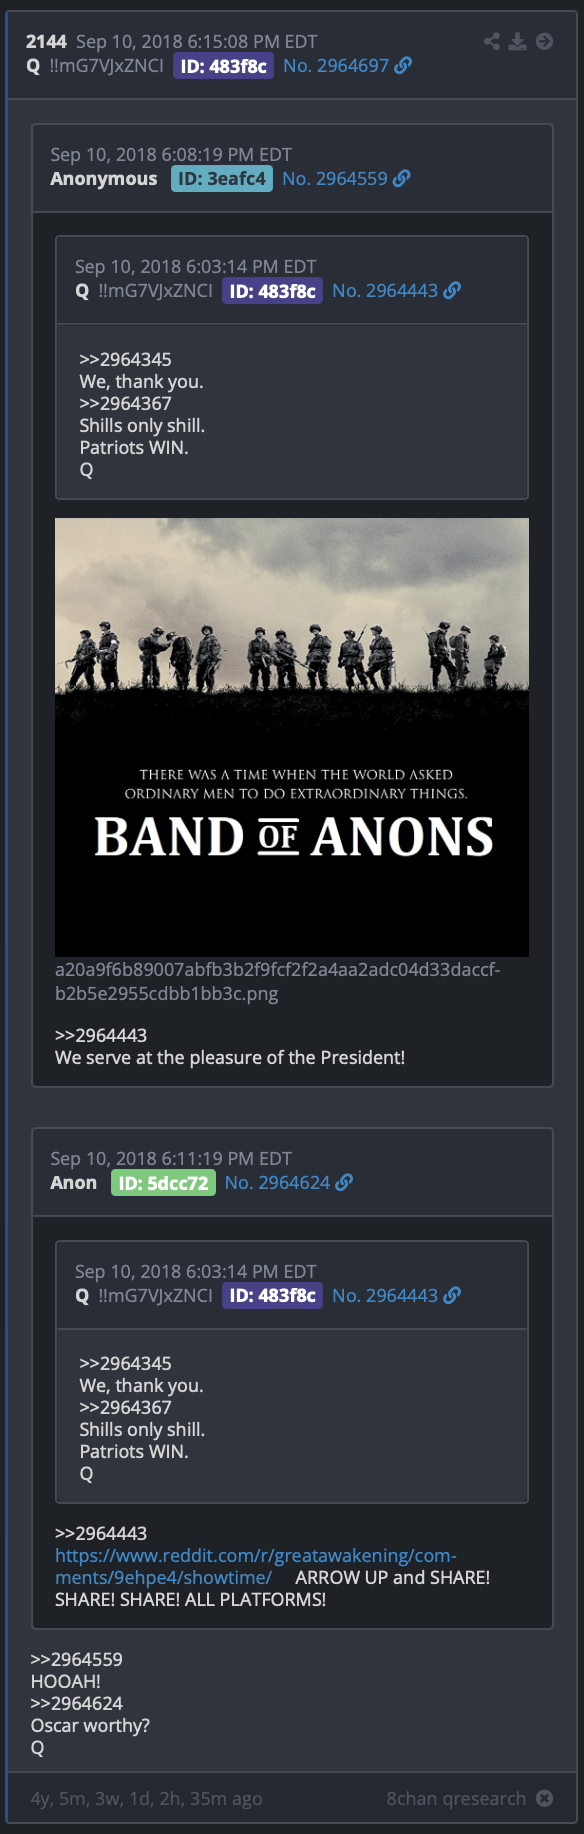The width and height of the screenshot is (584, 1834).
Task: Click the close icon next to 8chan qresearch
Action: (544, 1798)
